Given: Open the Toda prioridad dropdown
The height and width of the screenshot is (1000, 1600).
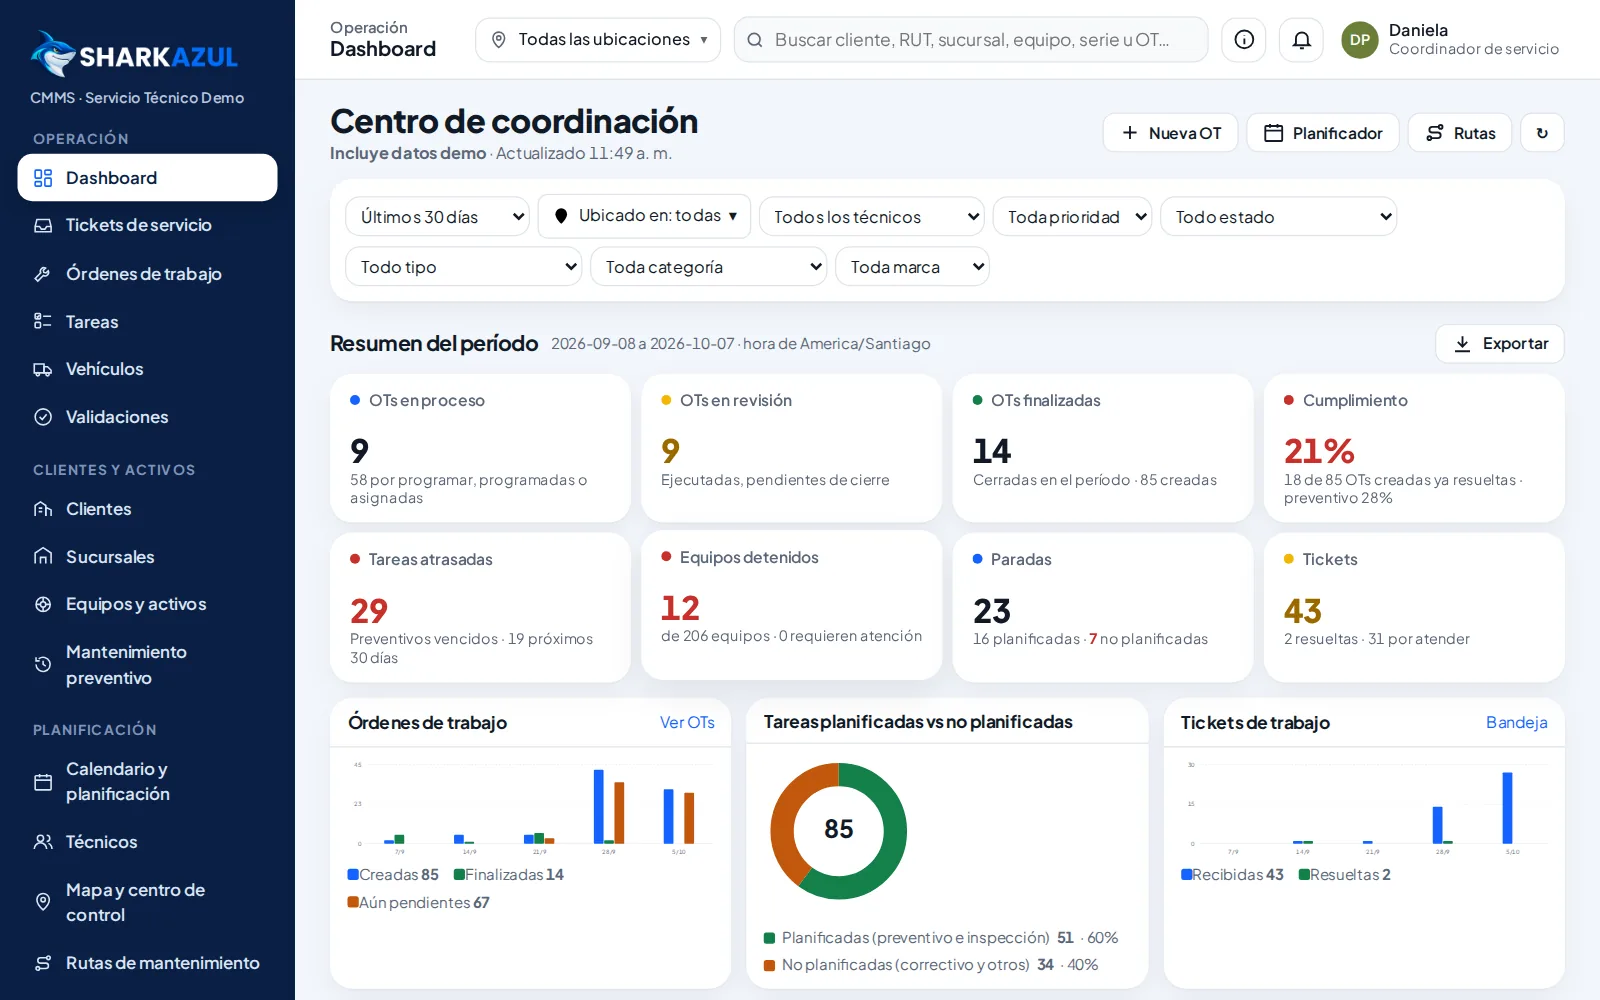Looking at the screenshot, I should pyautogui.click(x=1072, y=217).
